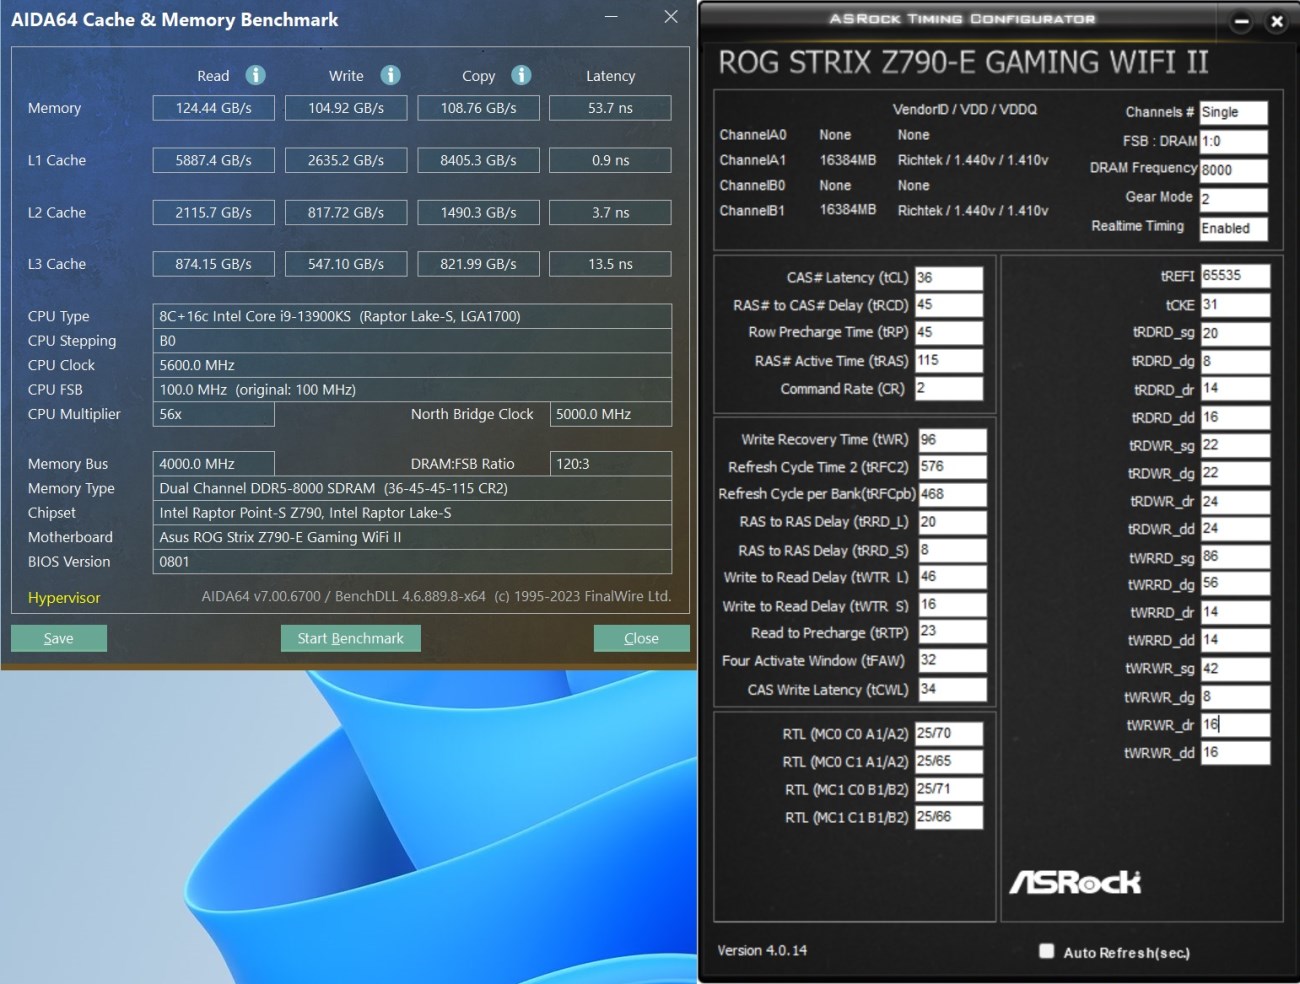Click the Start Benchmark button
1300x984 pixels.
click(x=351, y=638)
